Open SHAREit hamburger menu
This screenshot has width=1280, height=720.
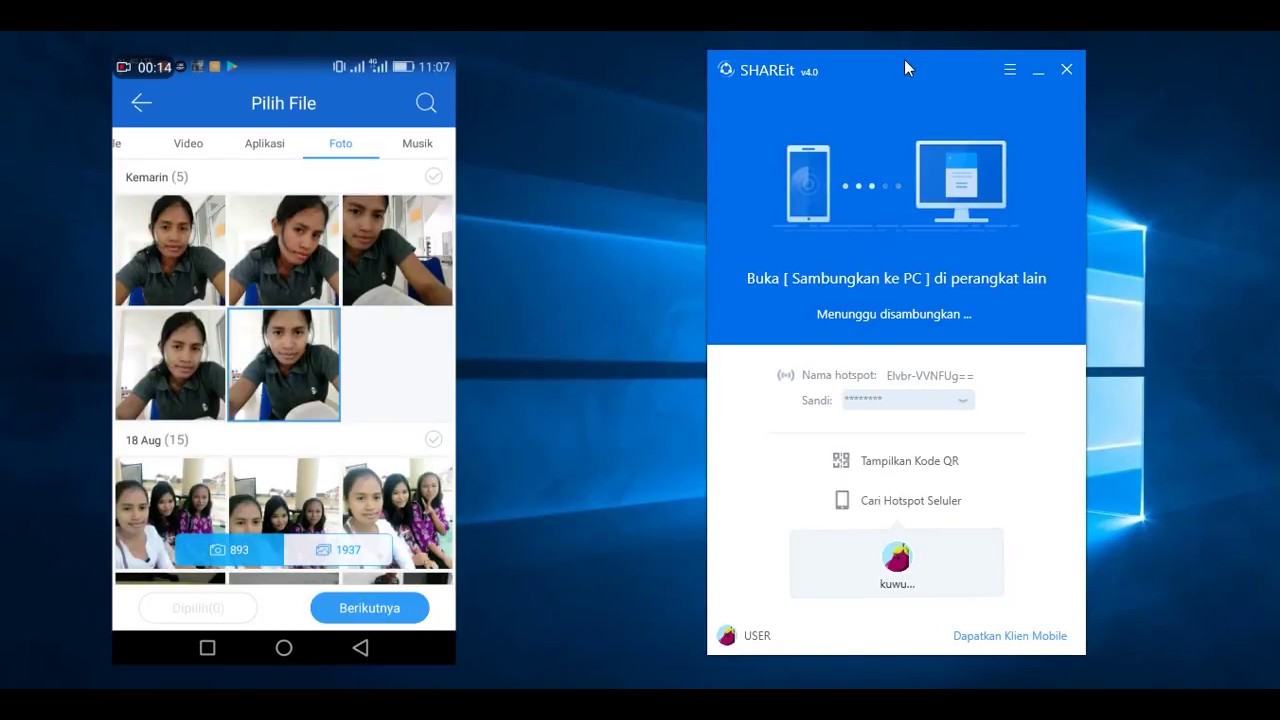pos(1010,70)
